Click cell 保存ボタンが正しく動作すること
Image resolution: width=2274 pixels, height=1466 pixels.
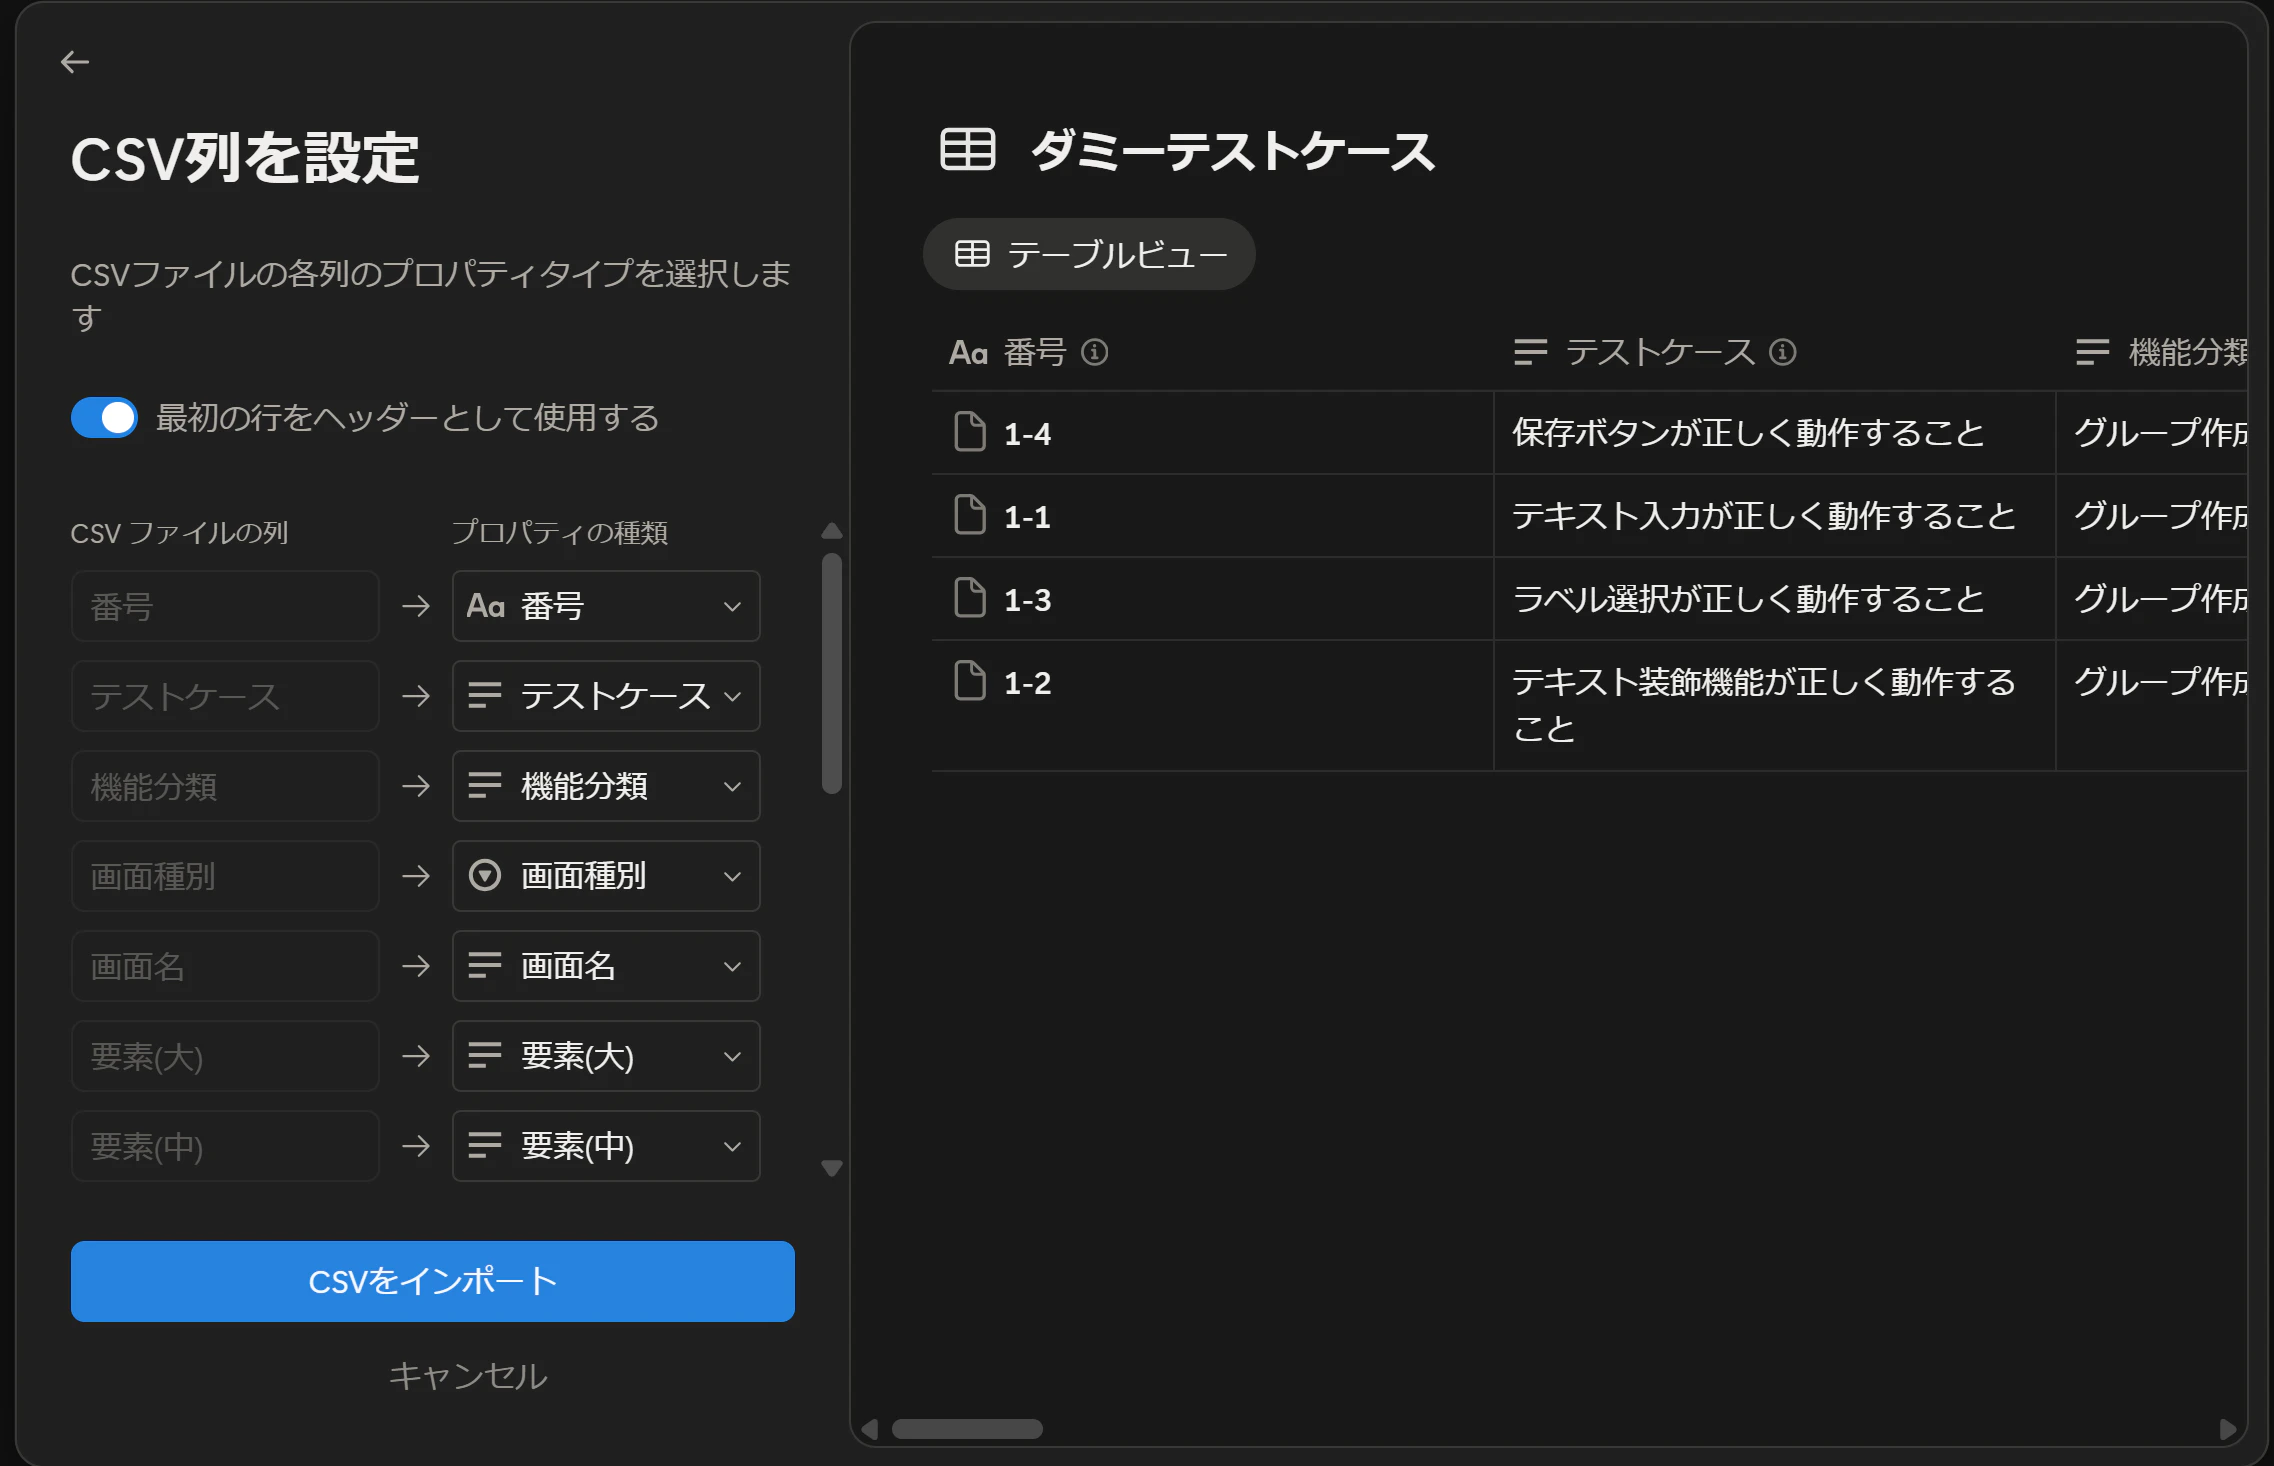(1775, 432)
